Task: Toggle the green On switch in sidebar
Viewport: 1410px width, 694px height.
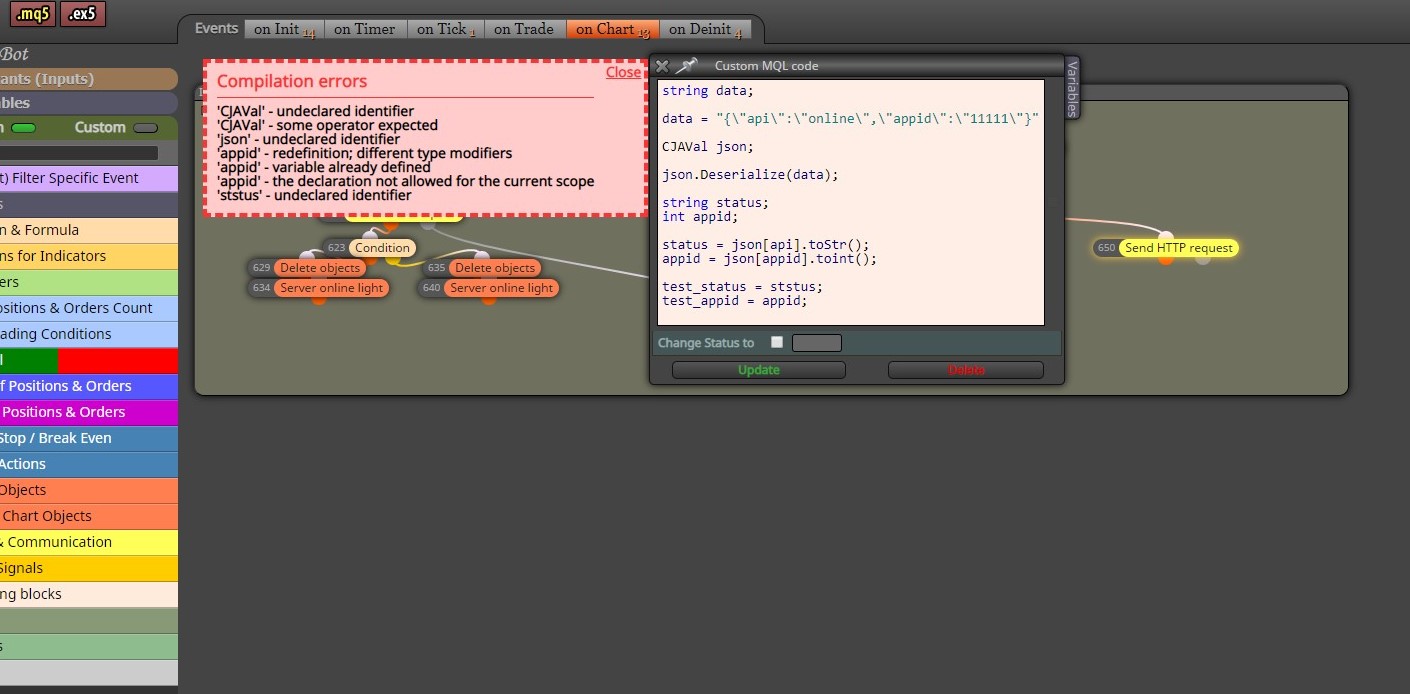Action: click(23, 128)
